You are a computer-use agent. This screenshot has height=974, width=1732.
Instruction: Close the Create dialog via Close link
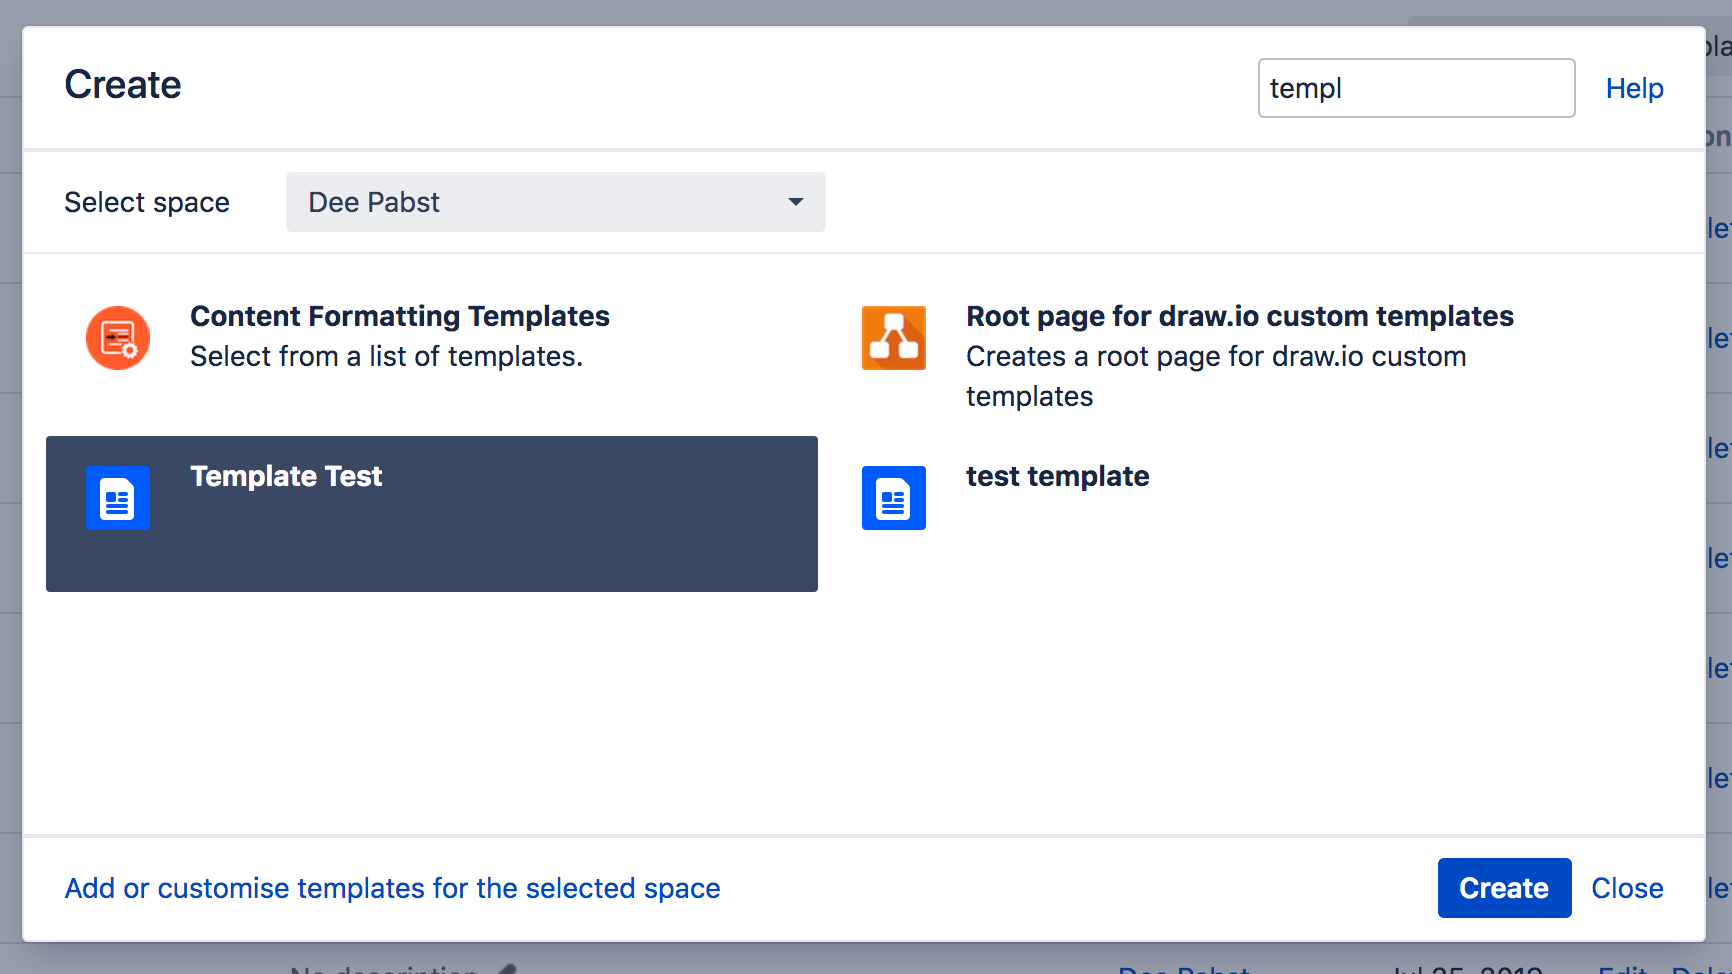pyautogui.click(x=1627, y=888)
